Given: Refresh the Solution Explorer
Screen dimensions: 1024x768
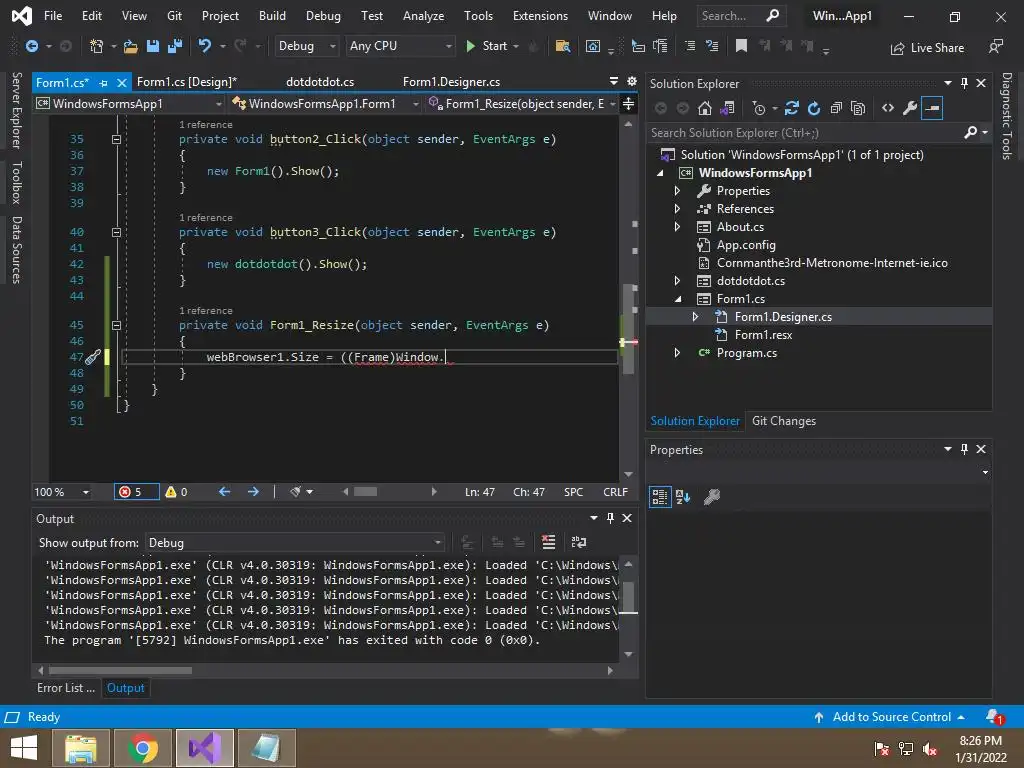Looking at the screenshot, I should [814, 108].
